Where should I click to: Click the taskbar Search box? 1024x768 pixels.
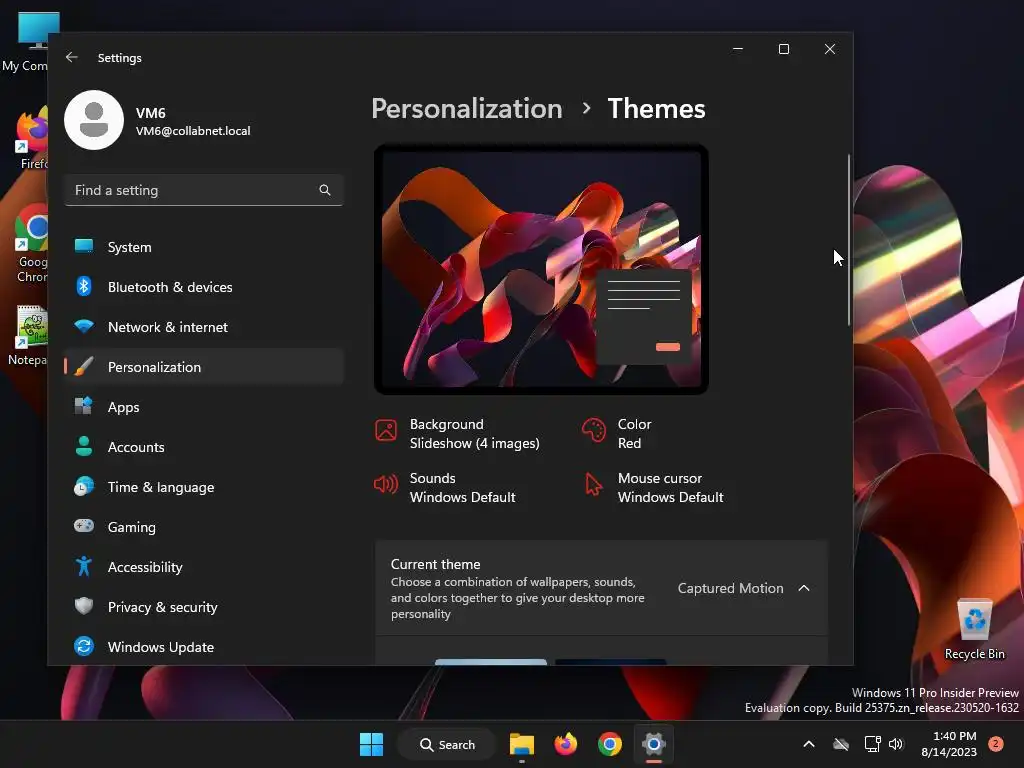click(447, 744)
